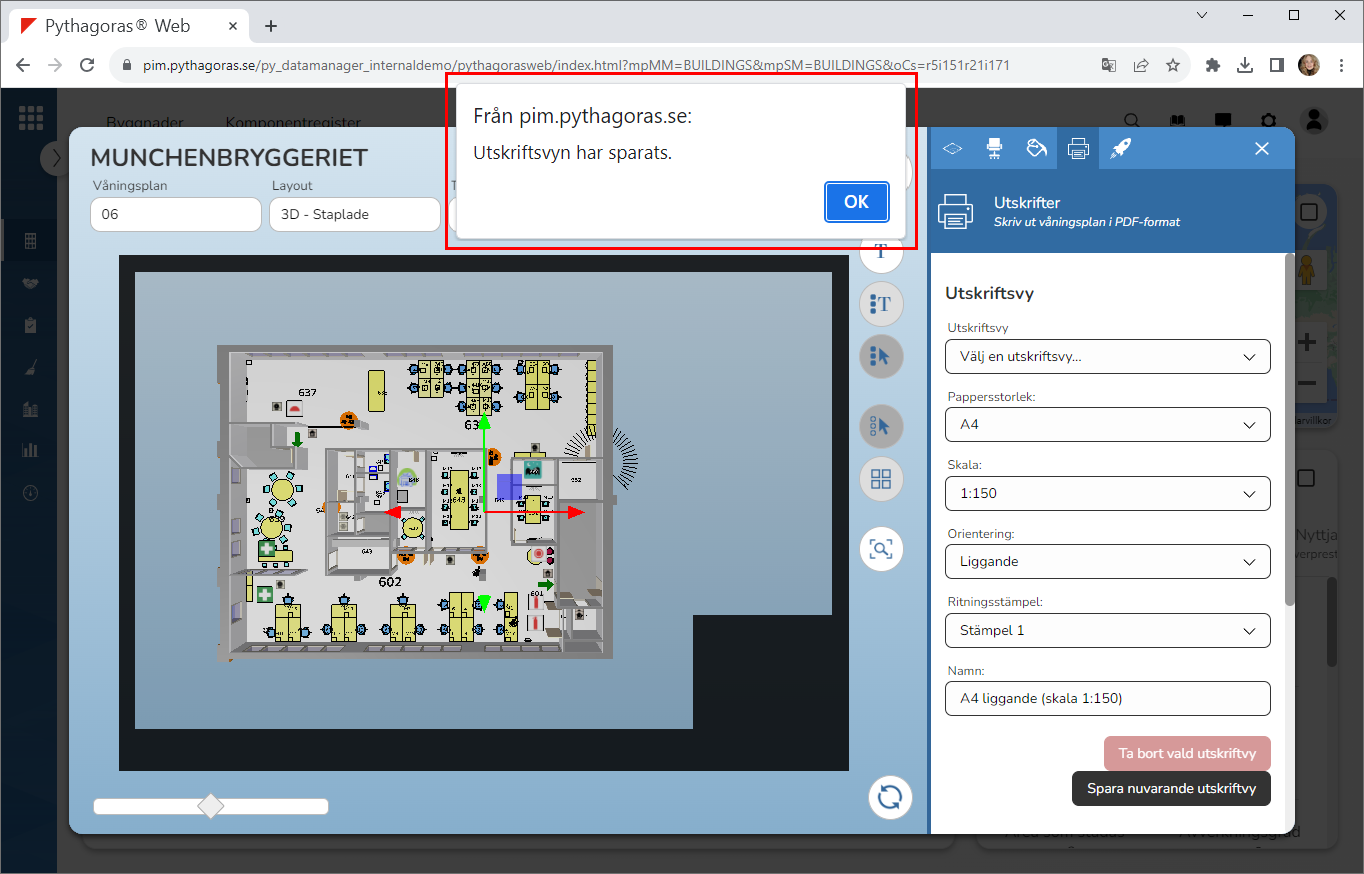Click OK in the alert dialog
1364x874 pixels.
coord(856,202)
